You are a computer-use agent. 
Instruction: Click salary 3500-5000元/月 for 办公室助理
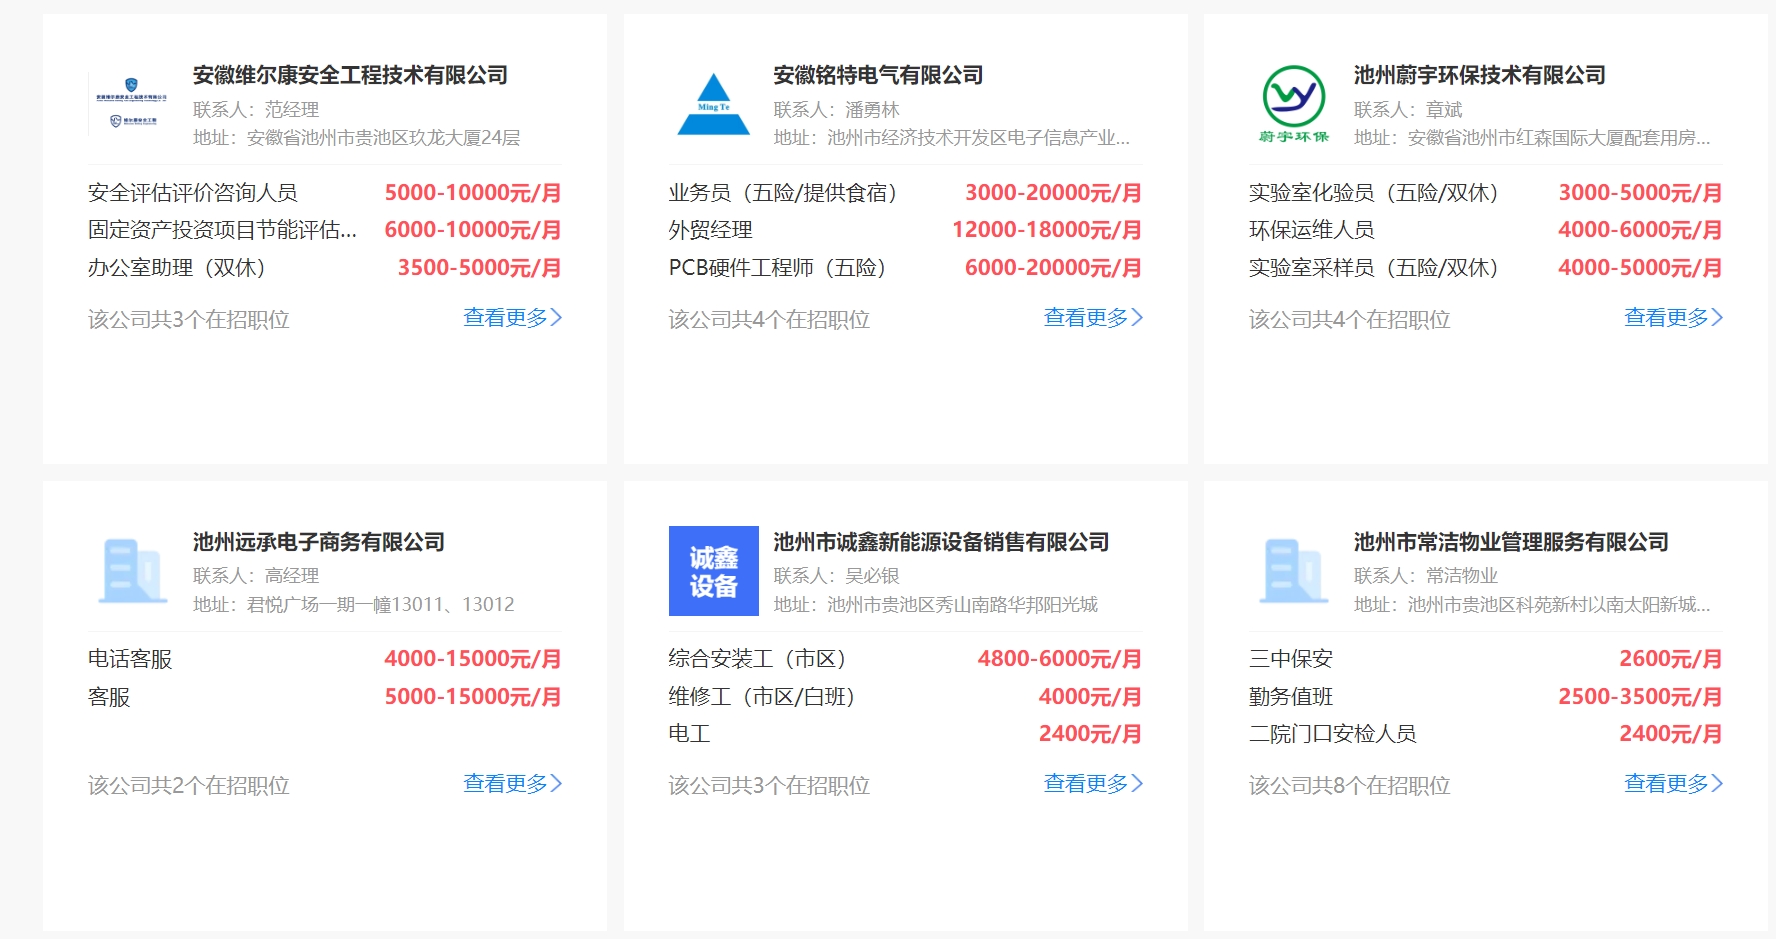point(480,268)
